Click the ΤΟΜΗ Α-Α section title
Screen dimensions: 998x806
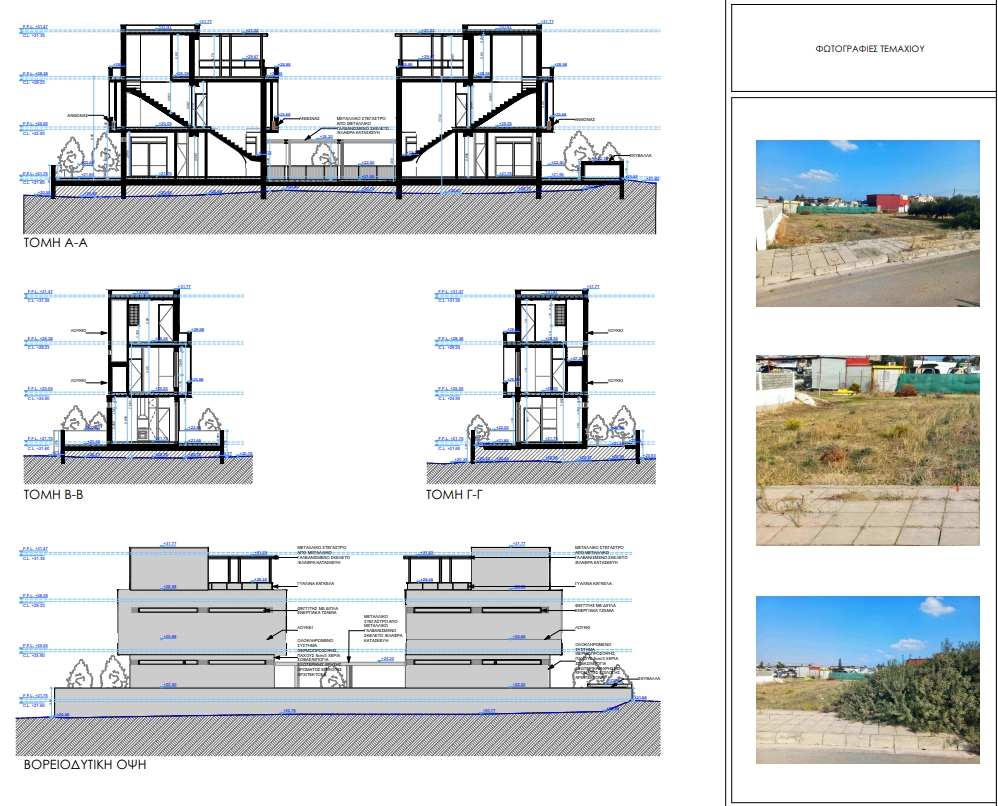tap(55, 243)
